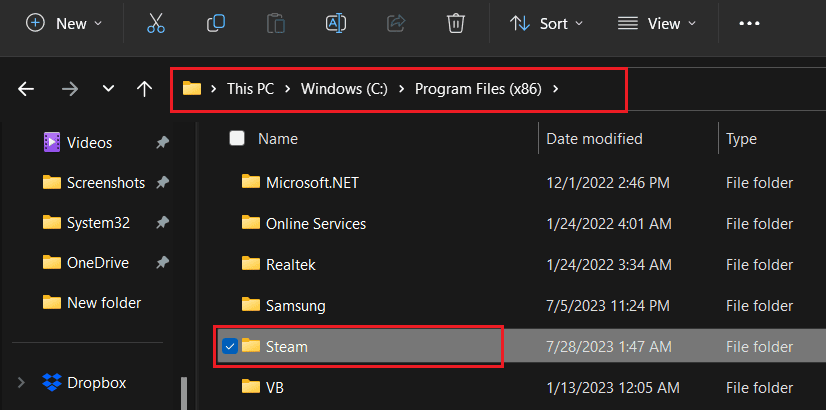This screenshot has height=410, width=826.
Task: Select Dropbox label in sidebar
Action: point(97,383)
